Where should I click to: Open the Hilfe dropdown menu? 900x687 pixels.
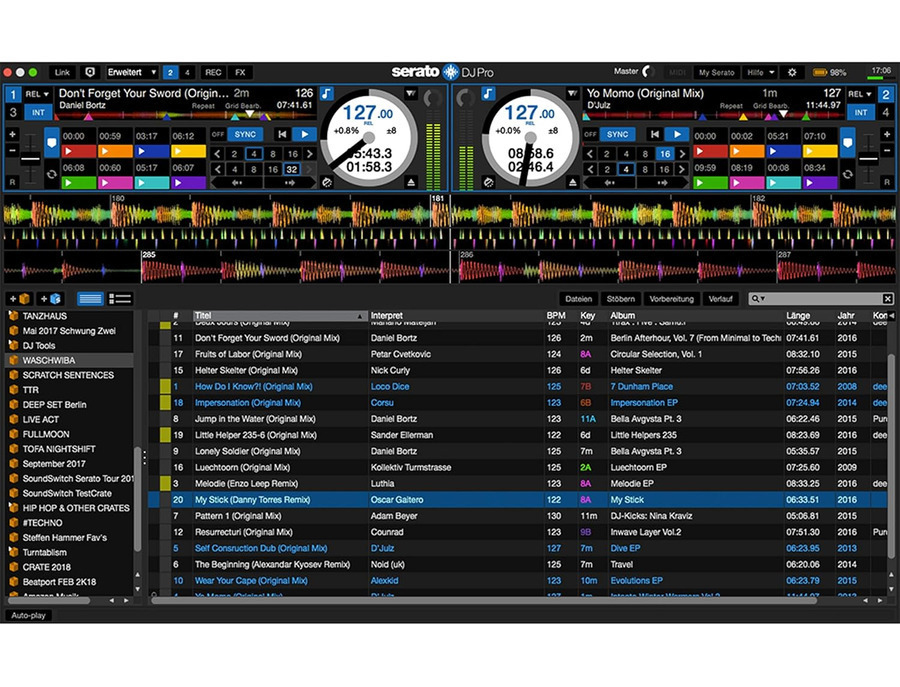click(x=757, y=72)
